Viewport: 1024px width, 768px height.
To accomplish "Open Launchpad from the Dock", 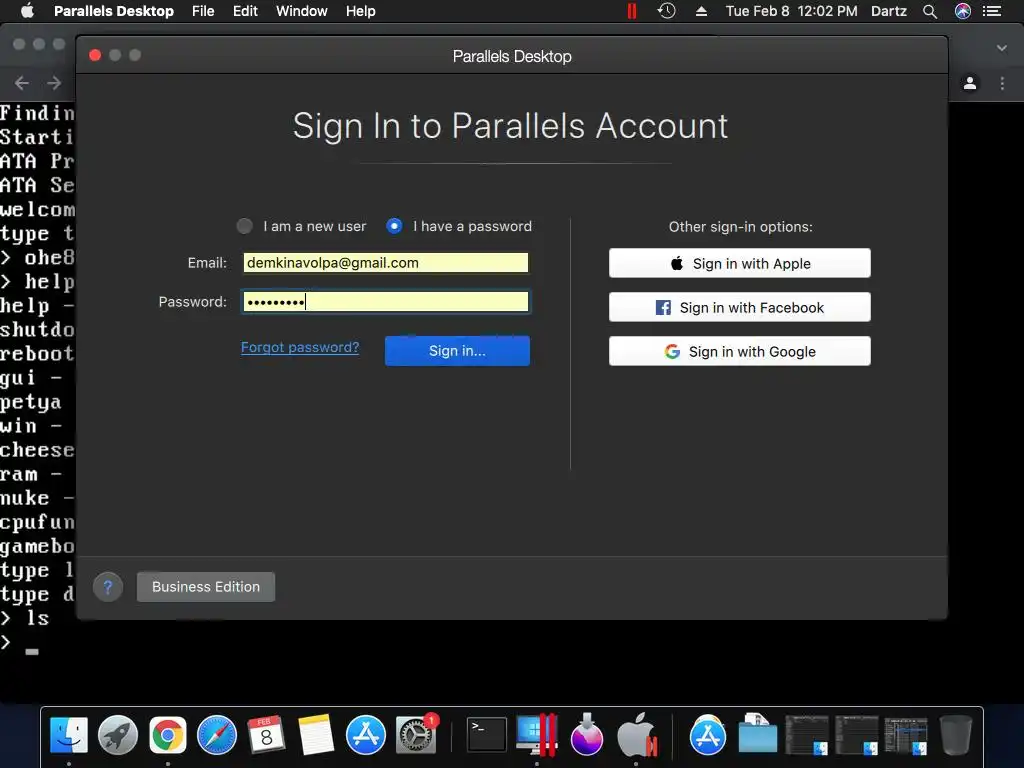I will coord(118,735).
